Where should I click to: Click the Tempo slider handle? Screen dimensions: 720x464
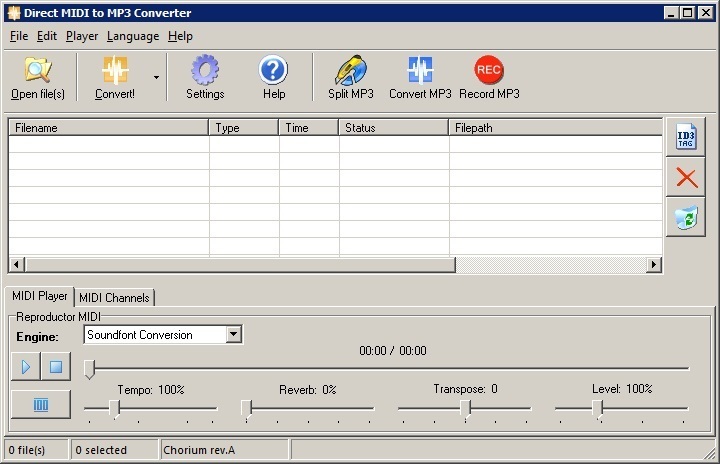point(114,407)
